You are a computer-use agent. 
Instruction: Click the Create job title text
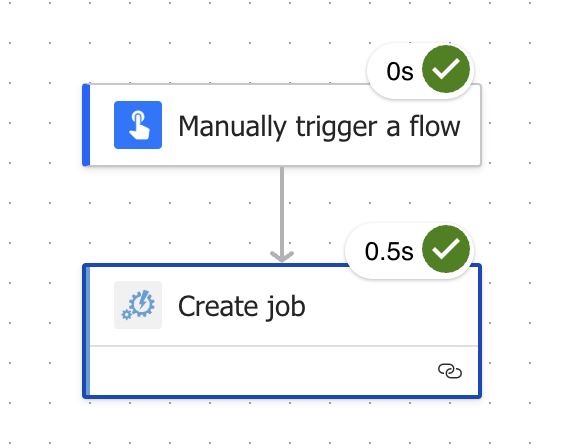point(242,306)
